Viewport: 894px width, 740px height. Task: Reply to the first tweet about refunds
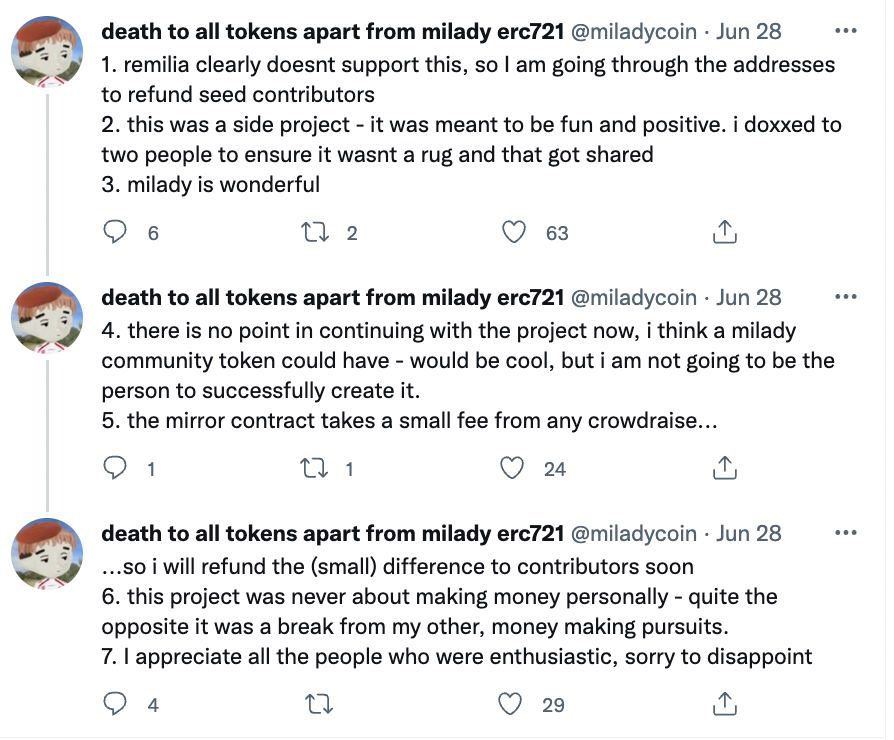(x=117, y=232)
